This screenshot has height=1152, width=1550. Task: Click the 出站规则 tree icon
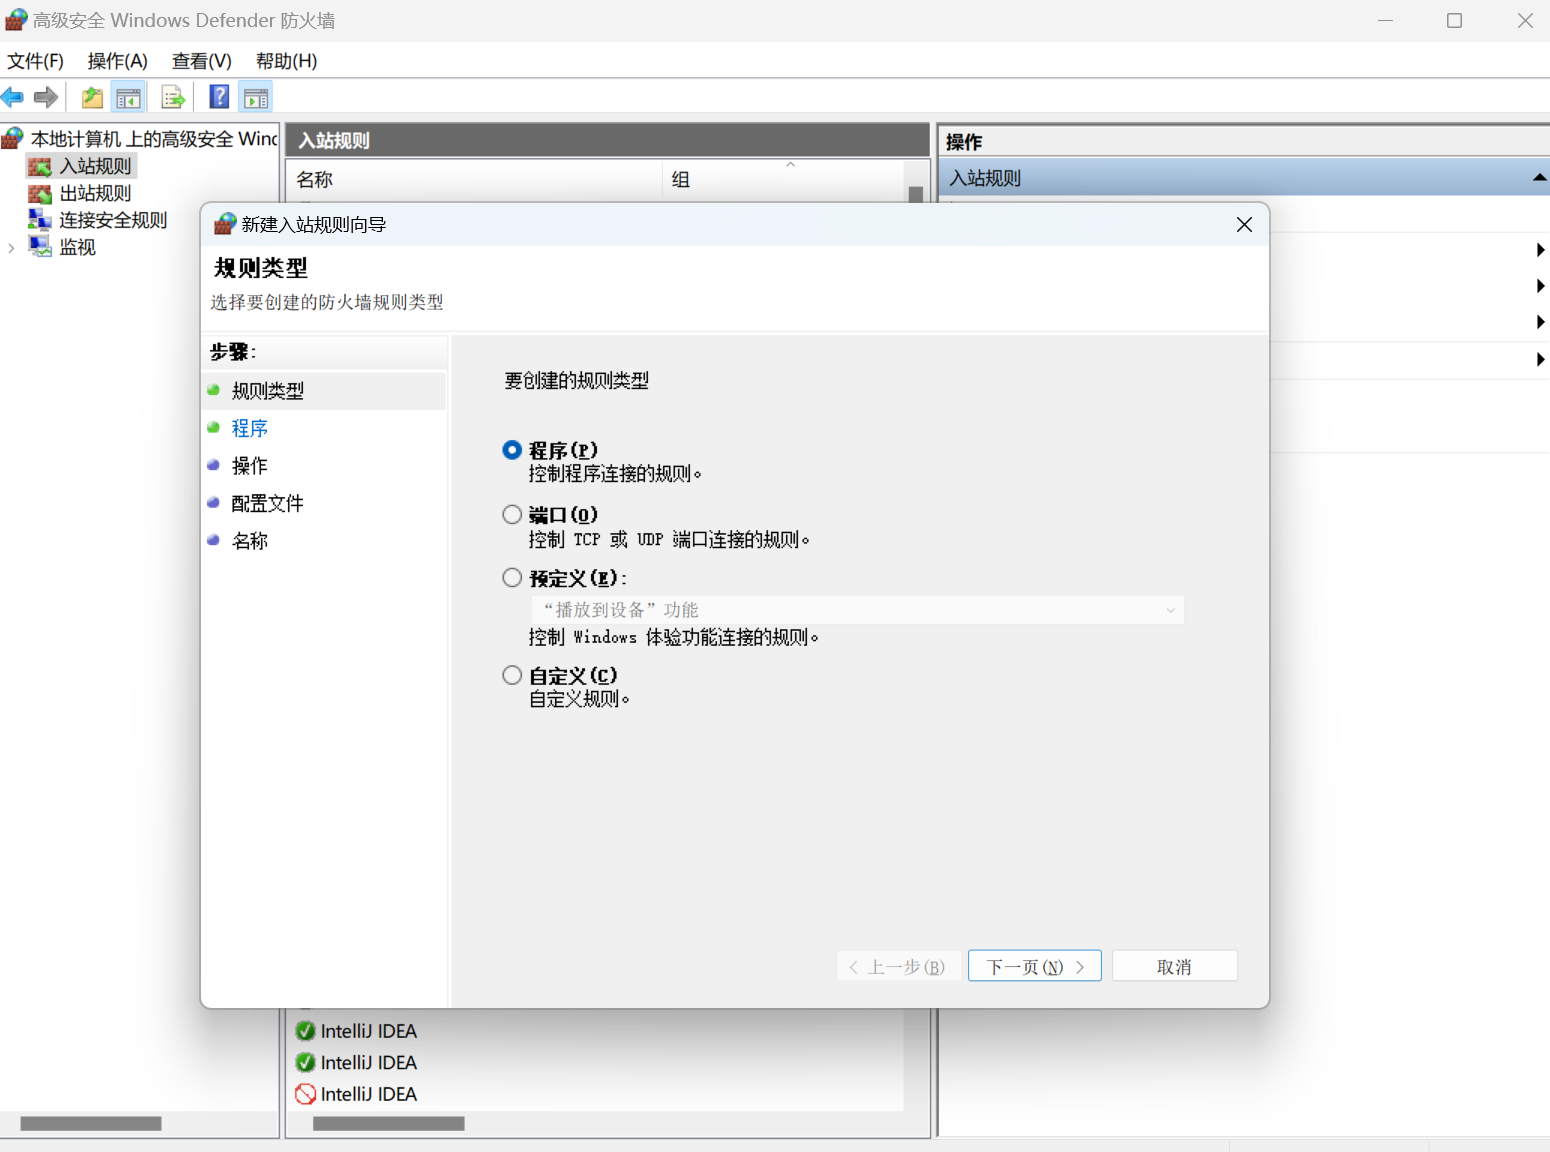tap(40, 193)
